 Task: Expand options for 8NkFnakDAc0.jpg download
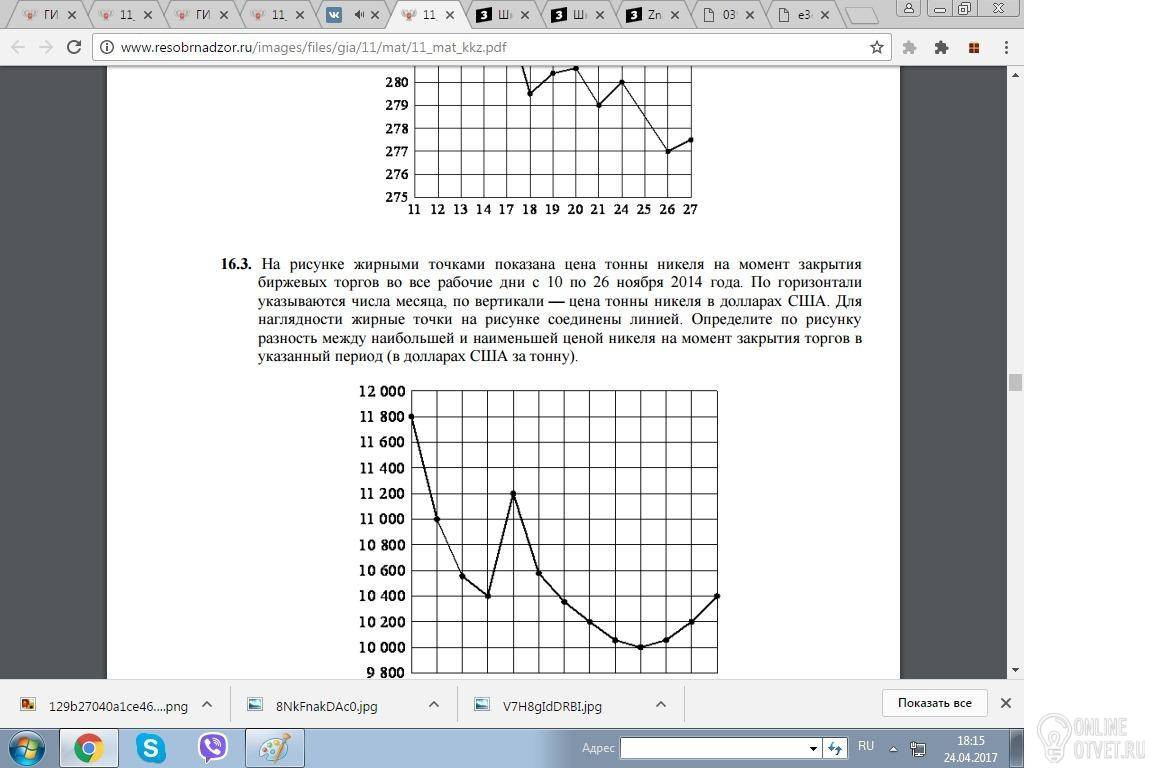[433, 704]
